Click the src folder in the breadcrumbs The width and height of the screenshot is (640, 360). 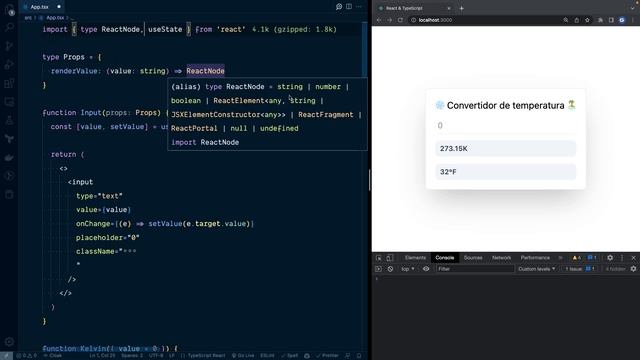28,18
